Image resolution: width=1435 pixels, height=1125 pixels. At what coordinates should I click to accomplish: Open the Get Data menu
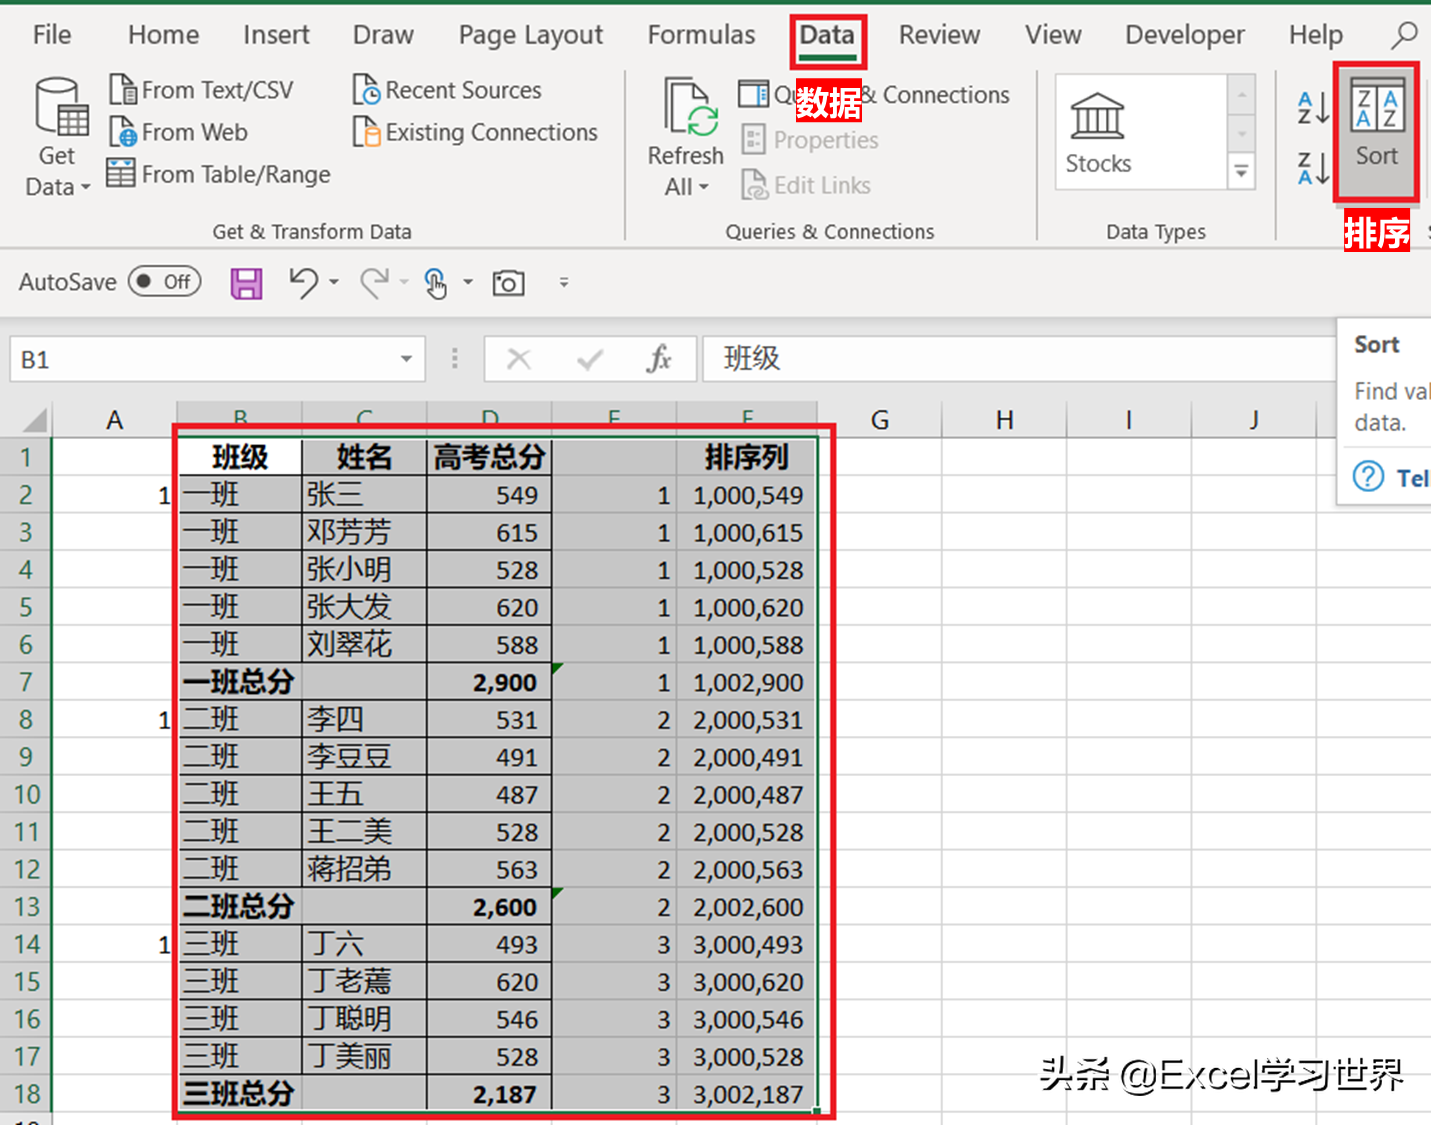tap(58, 137)
